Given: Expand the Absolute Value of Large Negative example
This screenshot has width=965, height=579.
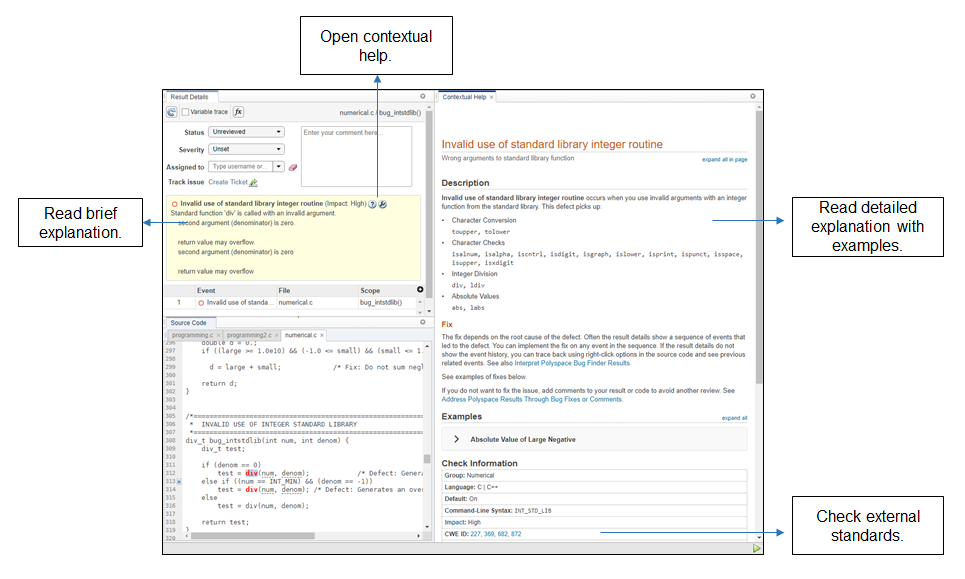Looking at the screenshot, I should click(x=455, y=437).
